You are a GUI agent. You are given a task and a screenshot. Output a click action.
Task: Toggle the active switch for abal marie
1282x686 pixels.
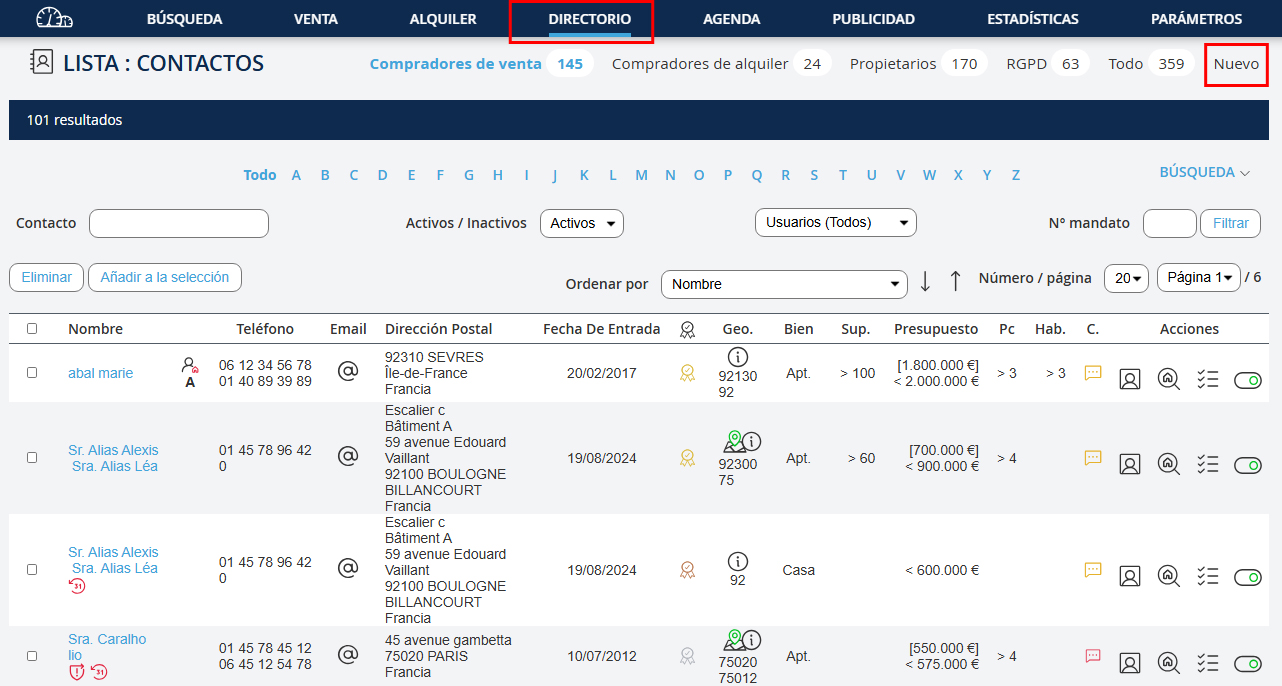pos(1247,380)
